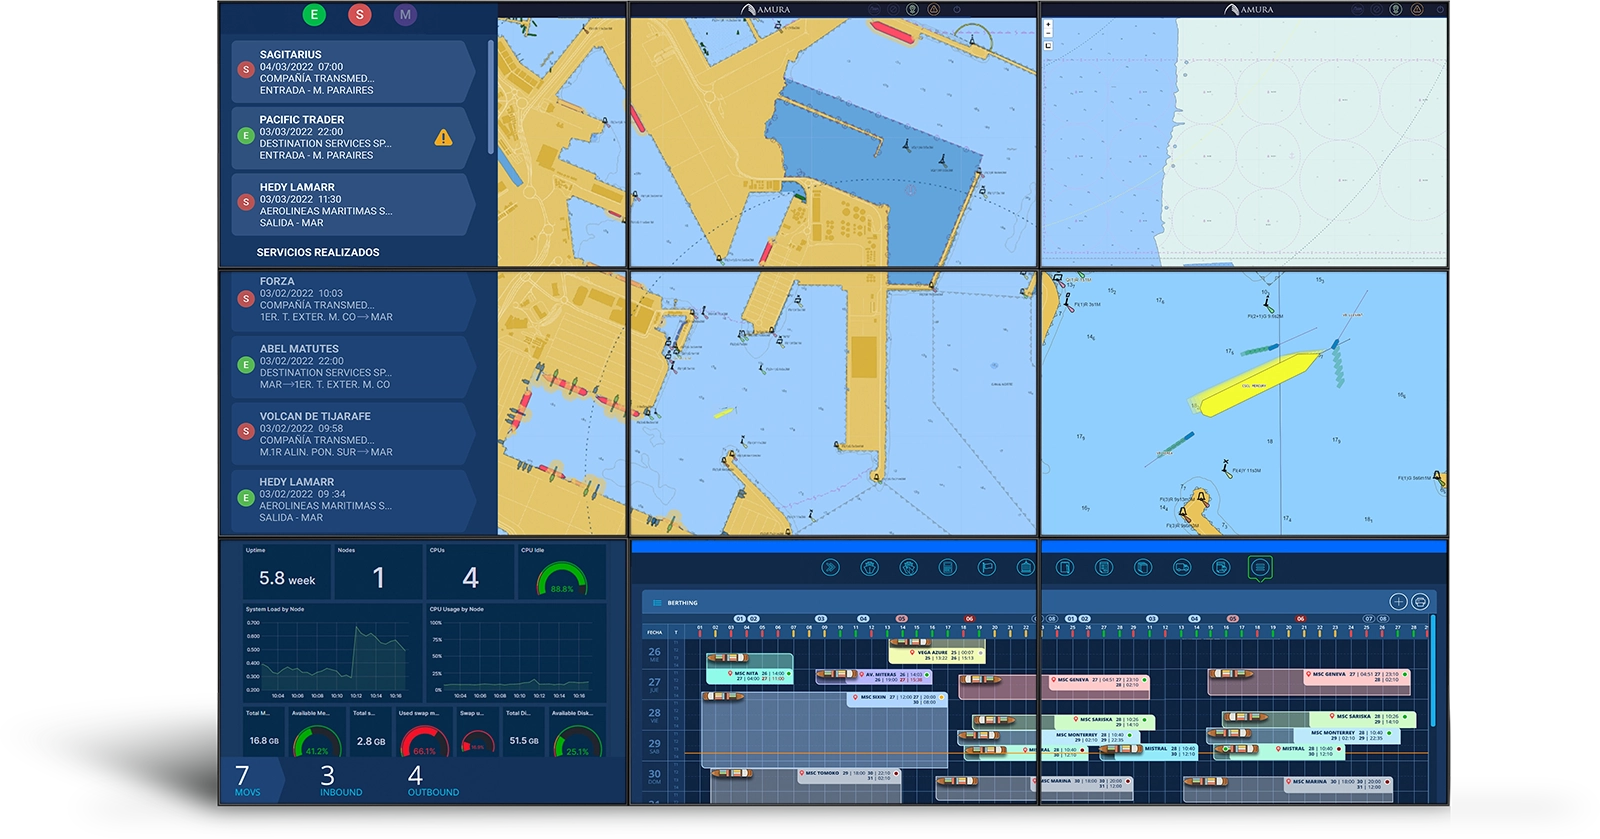Click the truck icon in berthing toolbar

point(1182,568)
